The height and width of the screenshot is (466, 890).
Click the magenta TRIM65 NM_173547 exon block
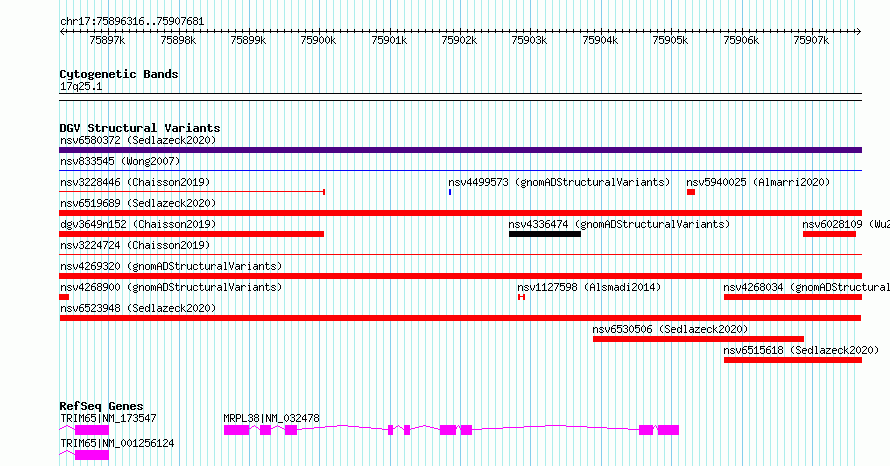click(x=91, y=430)
